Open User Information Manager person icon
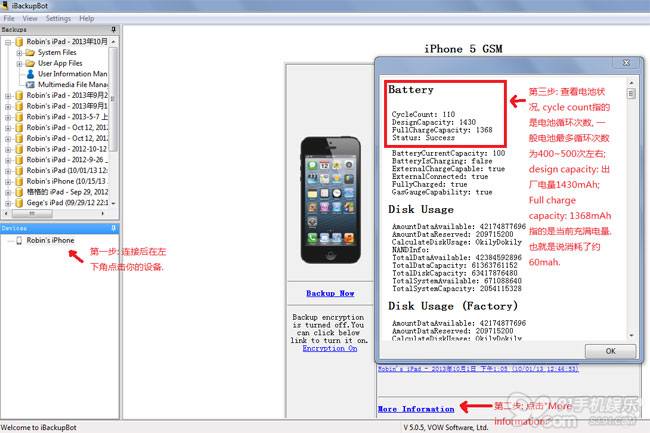650x433 pixels. 30,74
